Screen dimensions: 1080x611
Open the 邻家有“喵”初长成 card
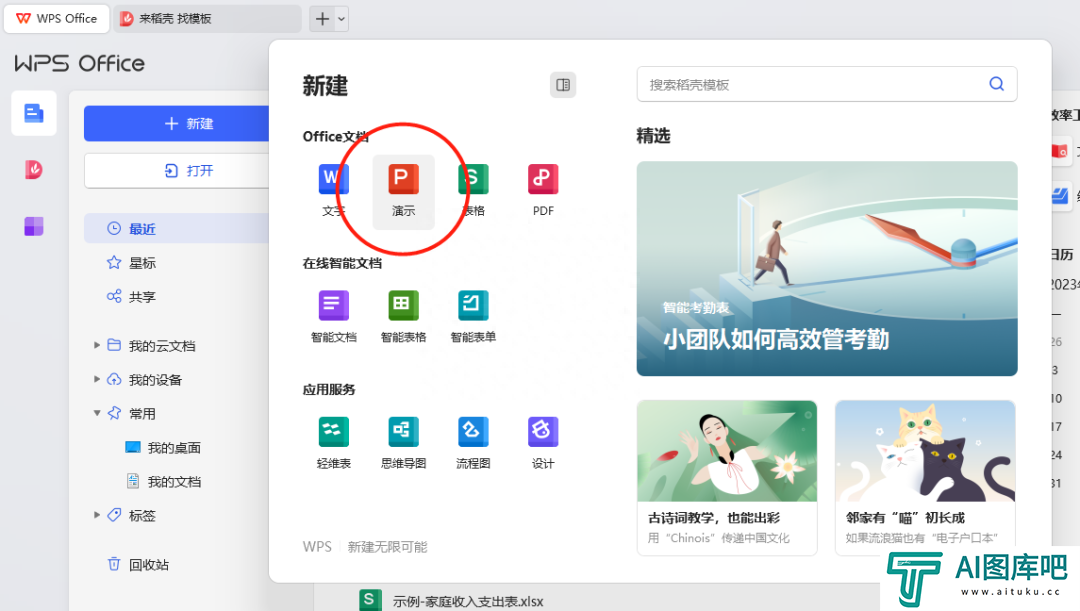(925, 477)
